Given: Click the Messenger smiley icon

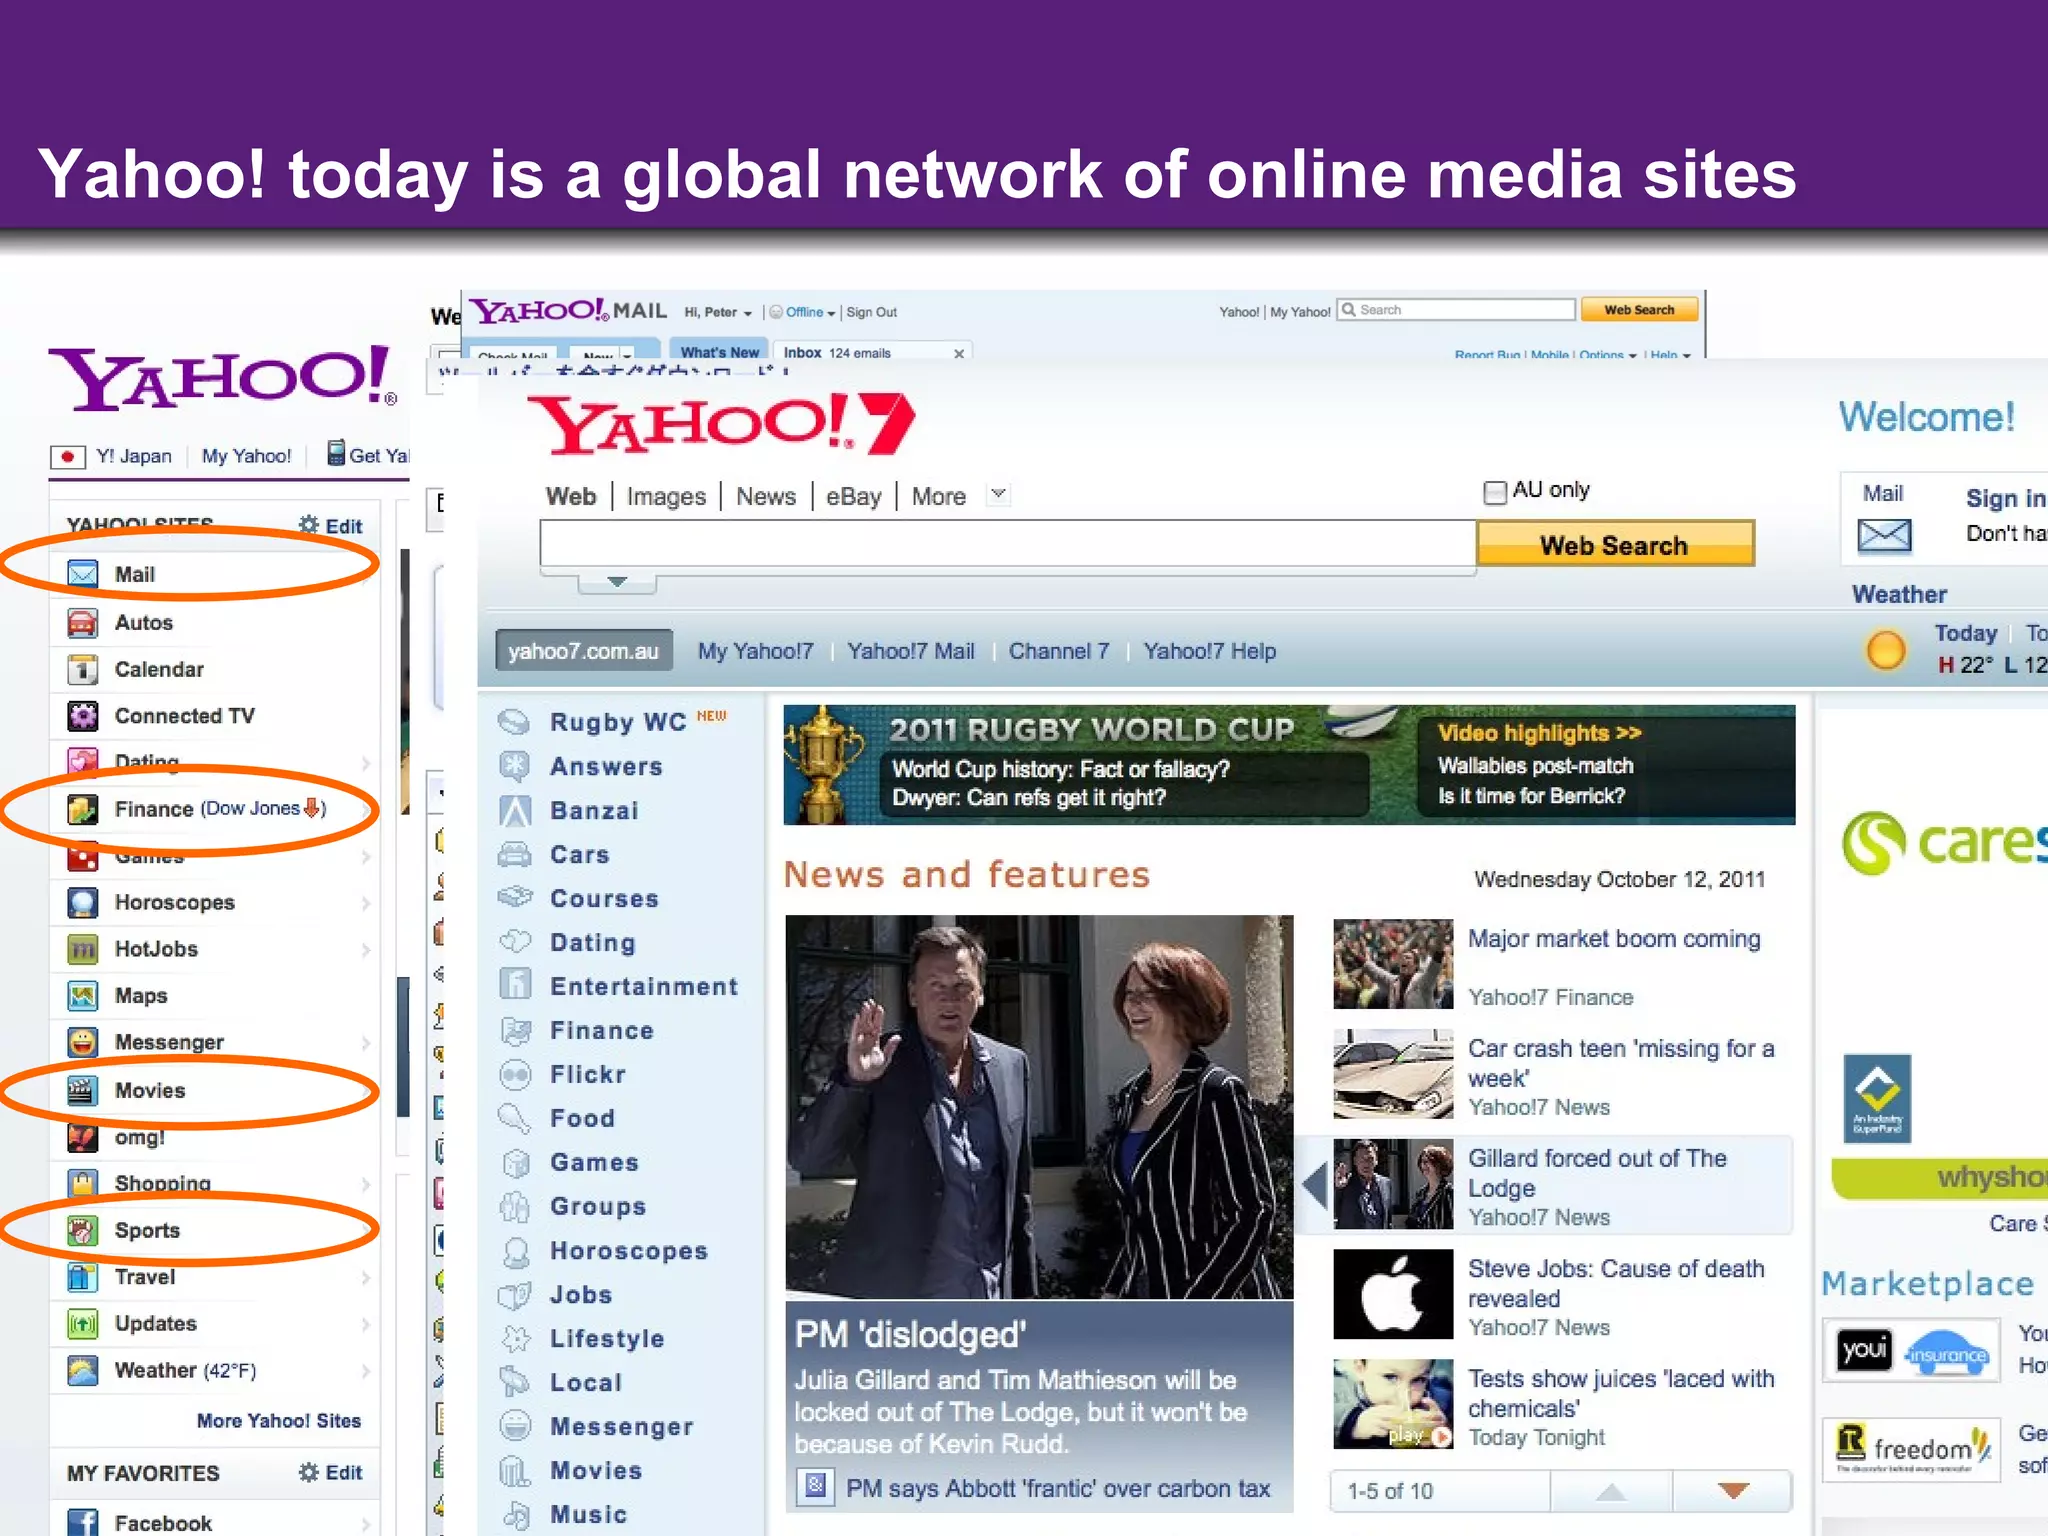Looking at the screenshot, I should click(82, 1042).
